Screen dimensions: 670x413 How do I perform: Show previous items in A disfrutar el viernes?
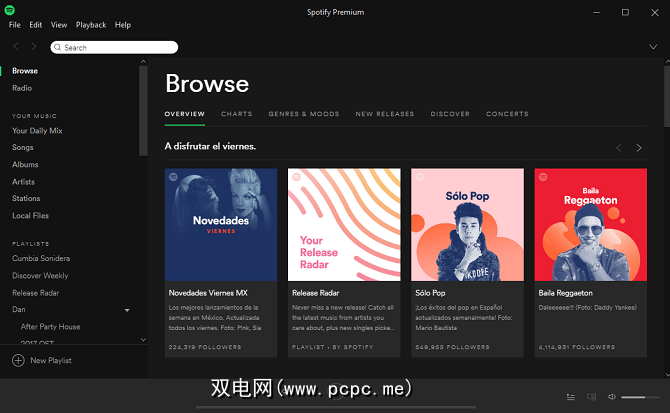[619, 148]
